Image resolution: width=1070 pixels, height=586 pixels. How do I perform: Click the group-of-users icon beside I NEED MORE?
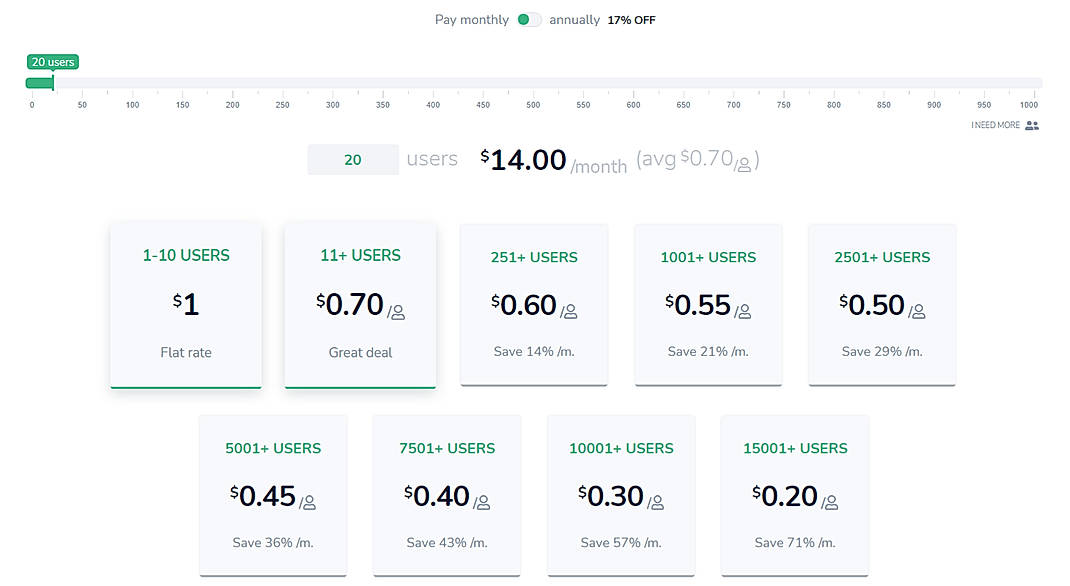pos(1032,125)
